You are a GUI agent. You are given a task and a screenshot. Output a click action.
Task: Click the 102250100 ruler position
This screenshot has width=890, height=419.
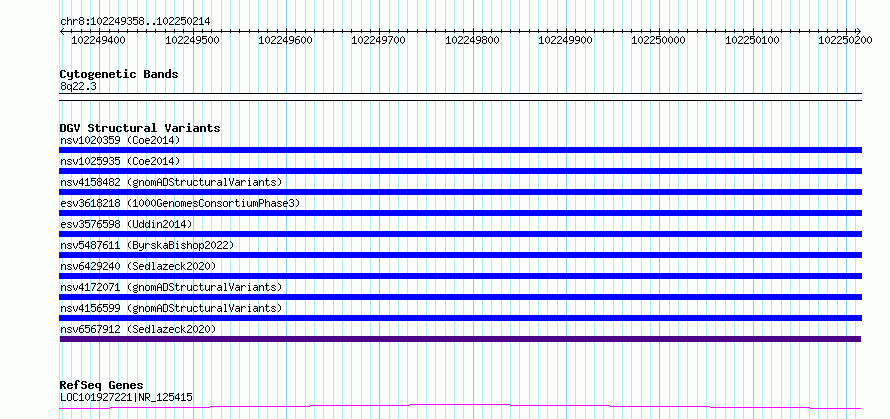click(x=753, y=41)
